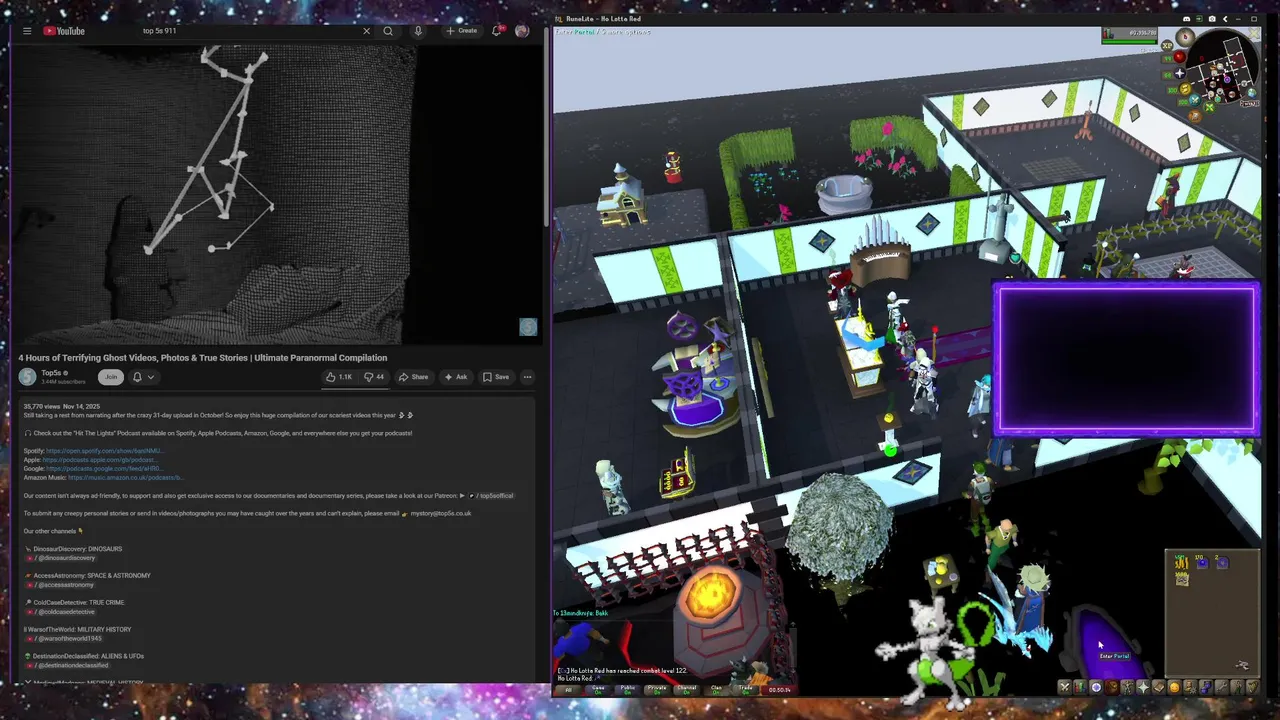Toggle the Game chat filter tab
The height and width of the screenshot is (720, 1280).
click(598, 690)
